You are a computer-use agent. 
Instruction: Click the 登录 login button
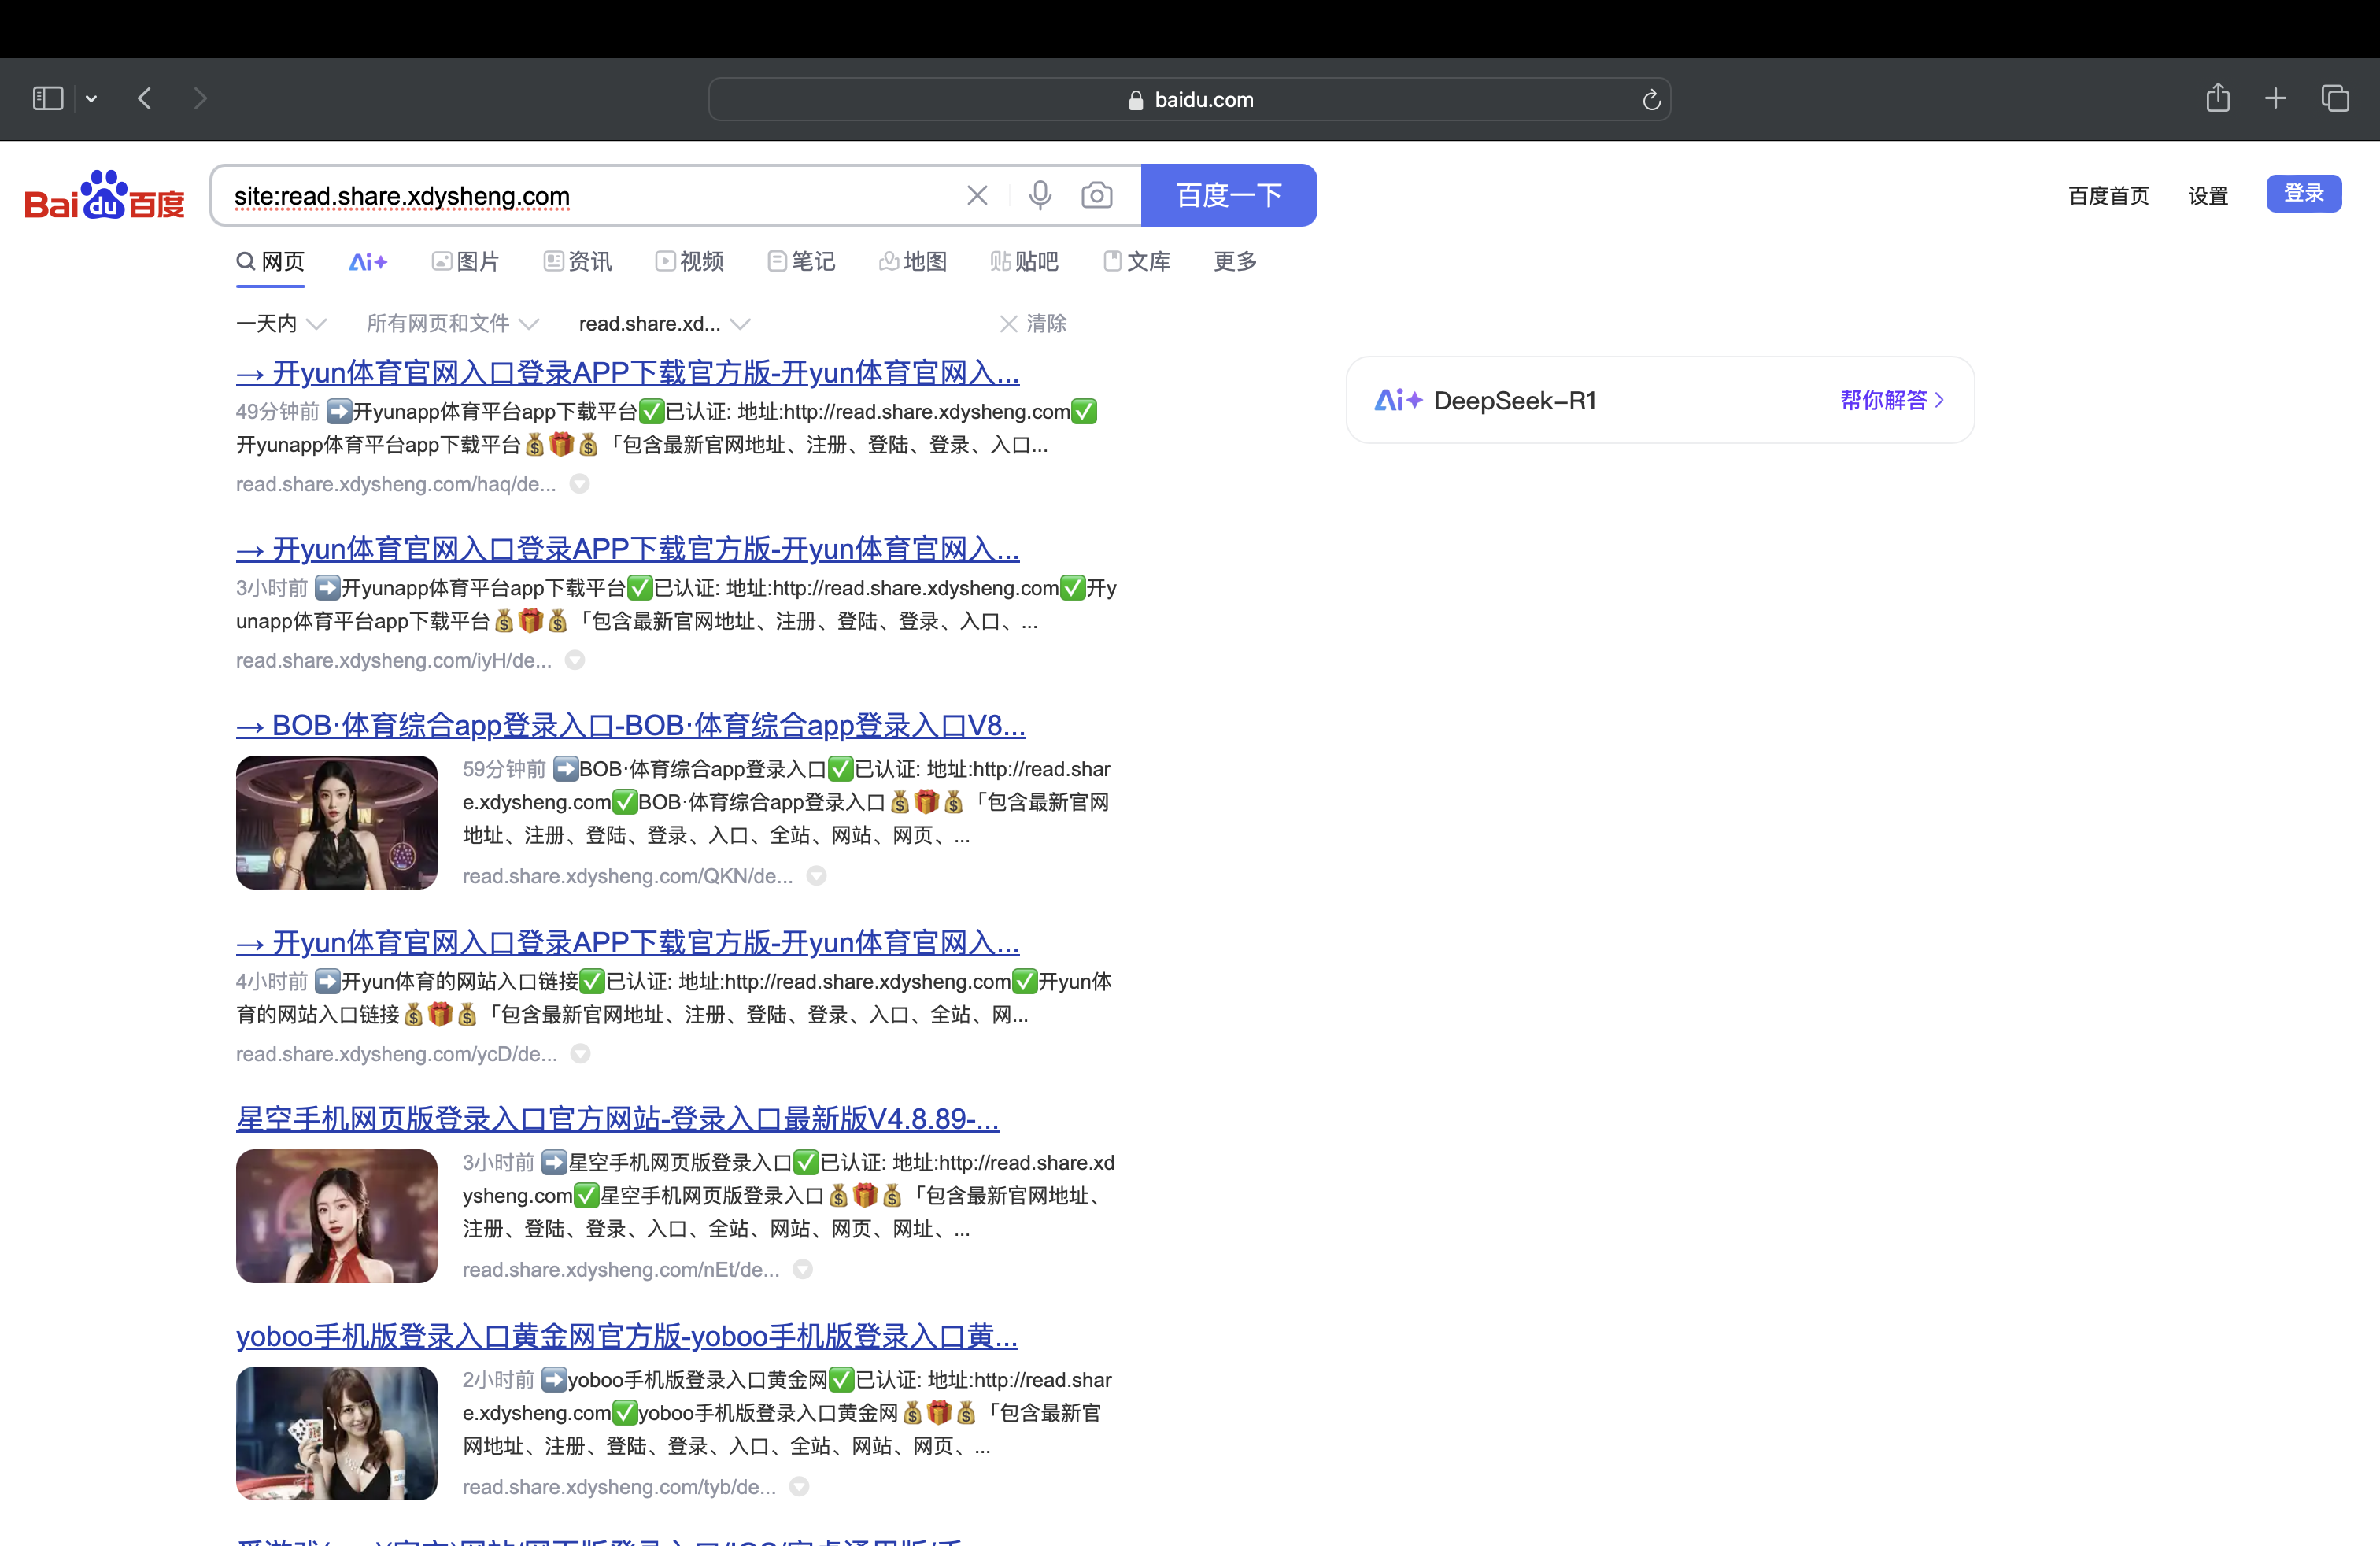tap(2303, 193)
